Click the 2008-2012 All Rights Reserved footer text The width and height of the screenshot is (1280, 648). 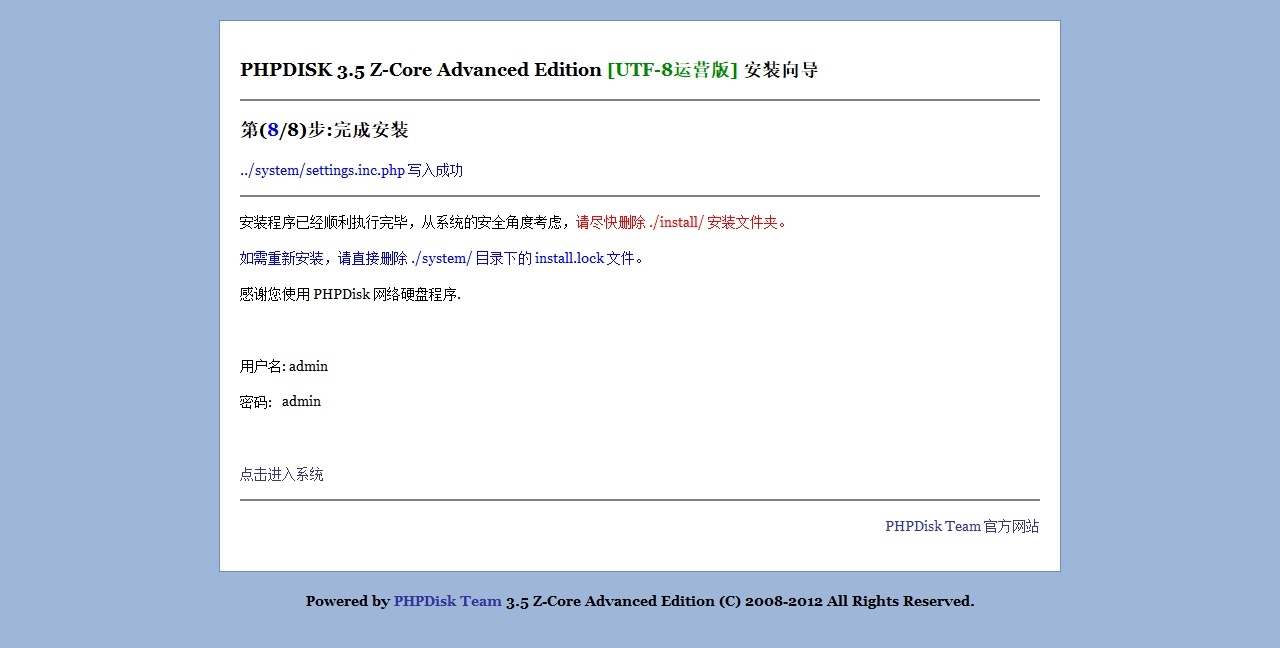pos(859,601)
